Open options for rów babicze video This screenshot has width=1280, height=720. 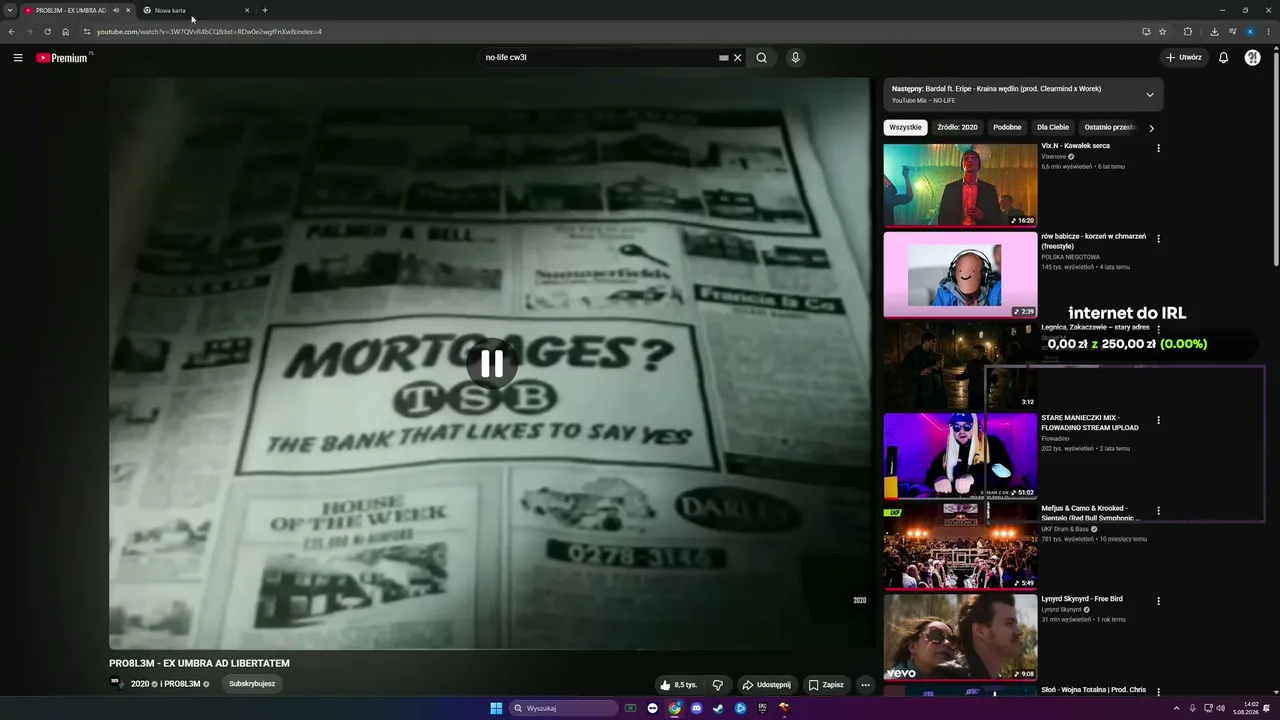pyautogui.click(x=1159, y=239)
